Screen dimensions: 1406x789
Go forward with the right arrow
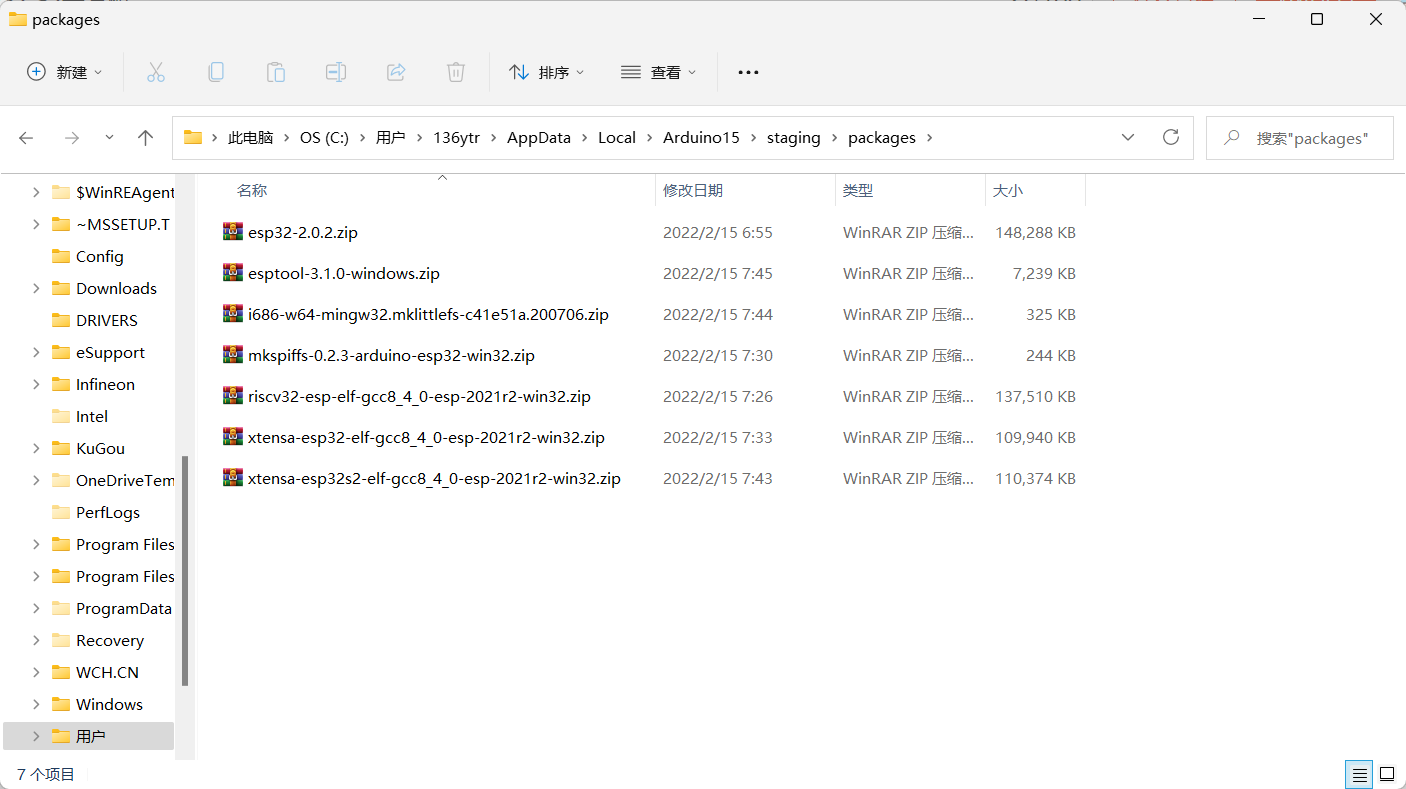tap(71, 138)
